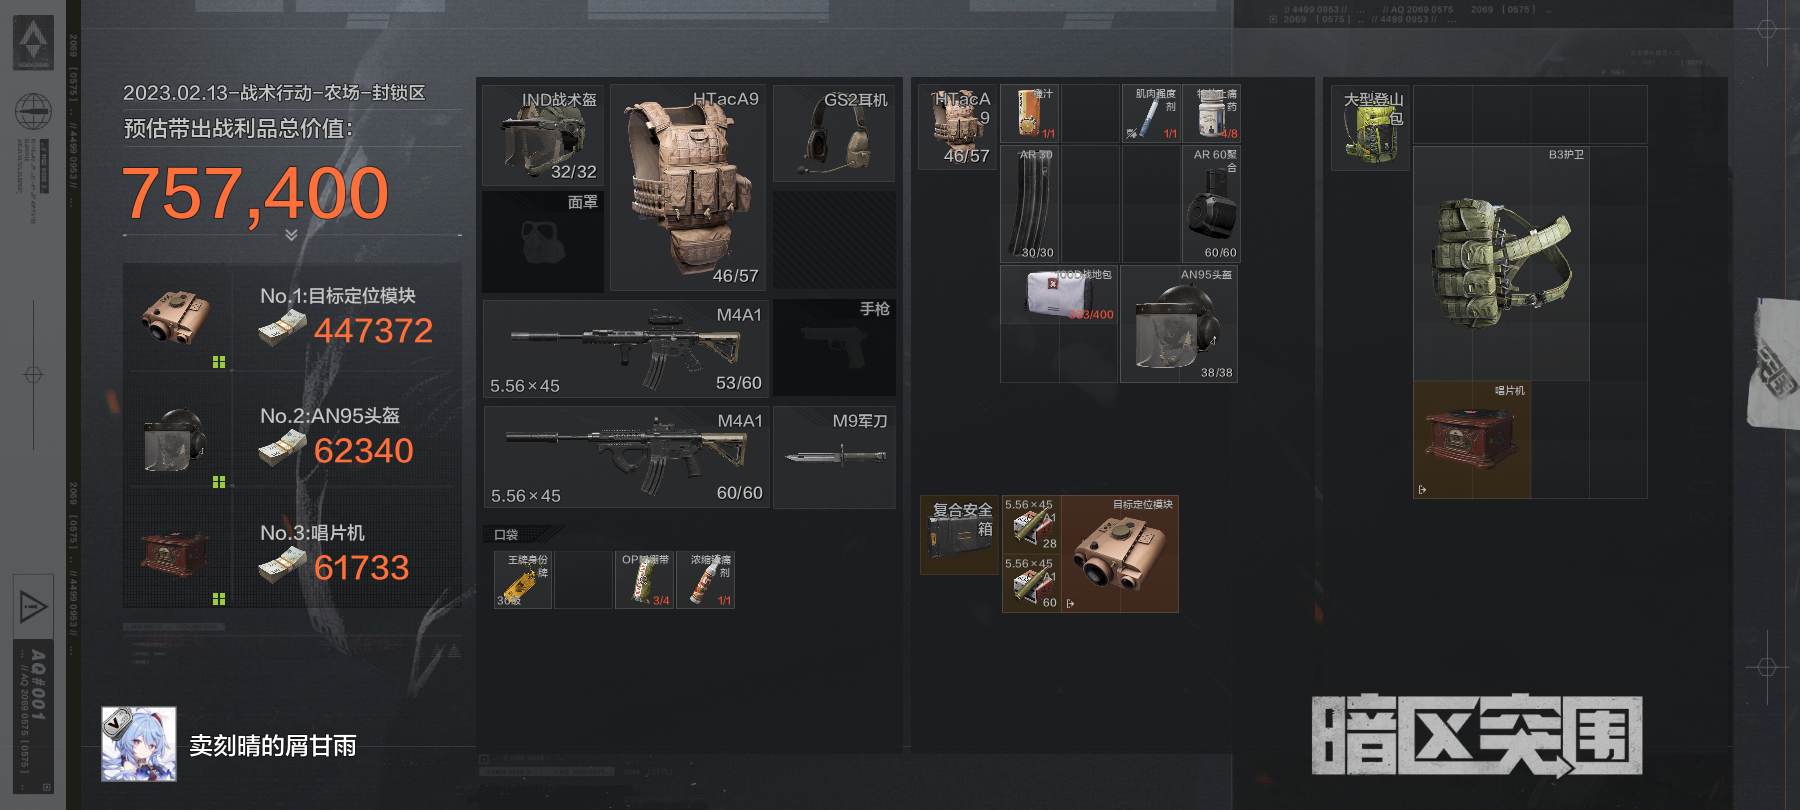Expand the loot value details chevron
Screen dimensions: 1800x810
point(291,235)
